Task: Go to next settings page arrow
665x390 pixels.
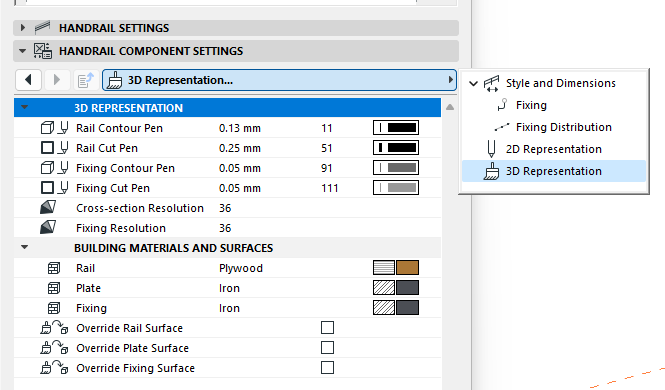Action: pyautogui.click(x=56, y=80)
